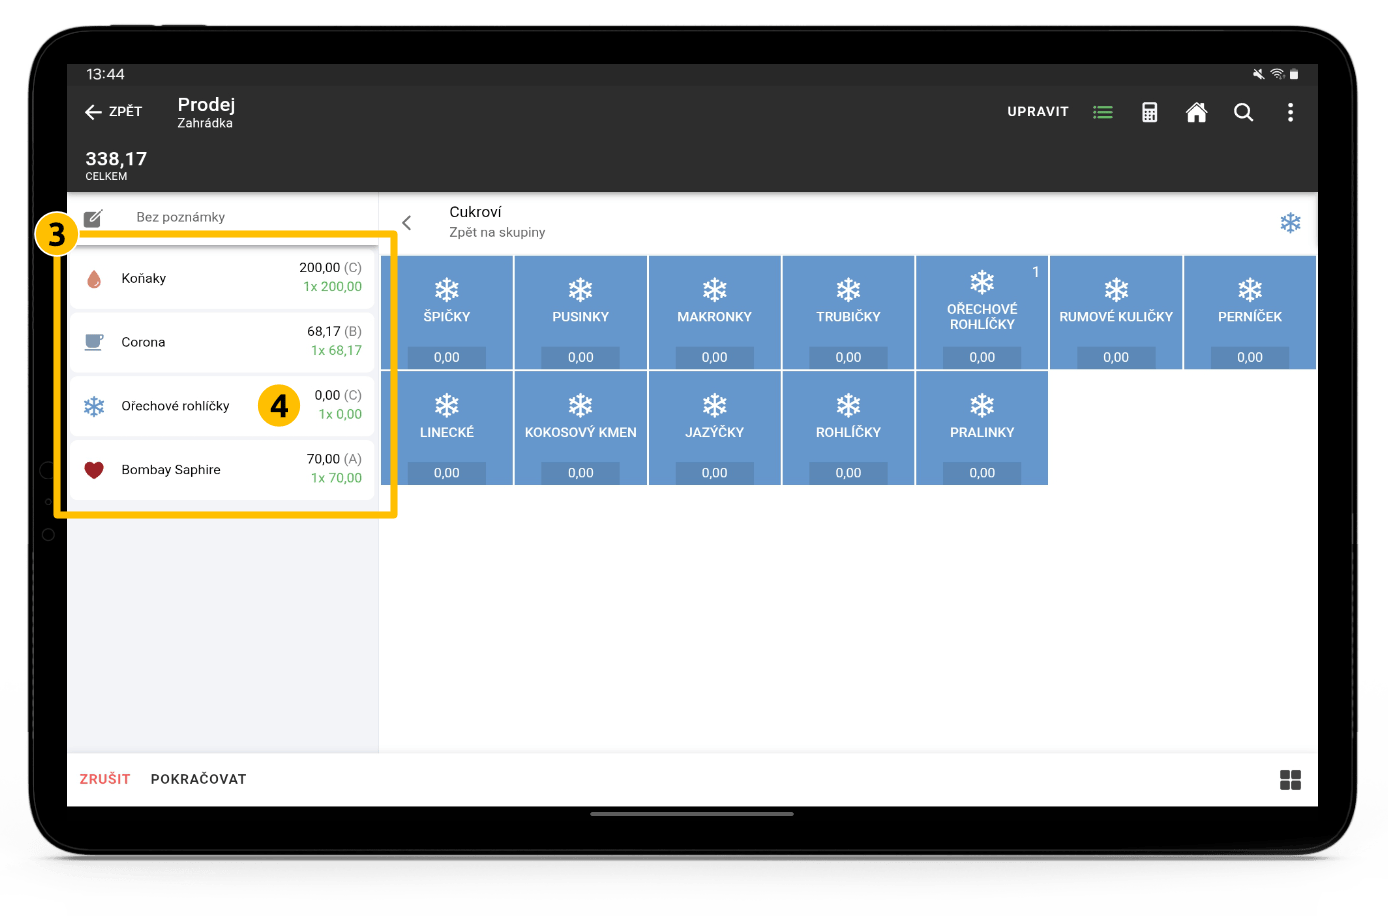Click the muted sound status icon

1259,74
